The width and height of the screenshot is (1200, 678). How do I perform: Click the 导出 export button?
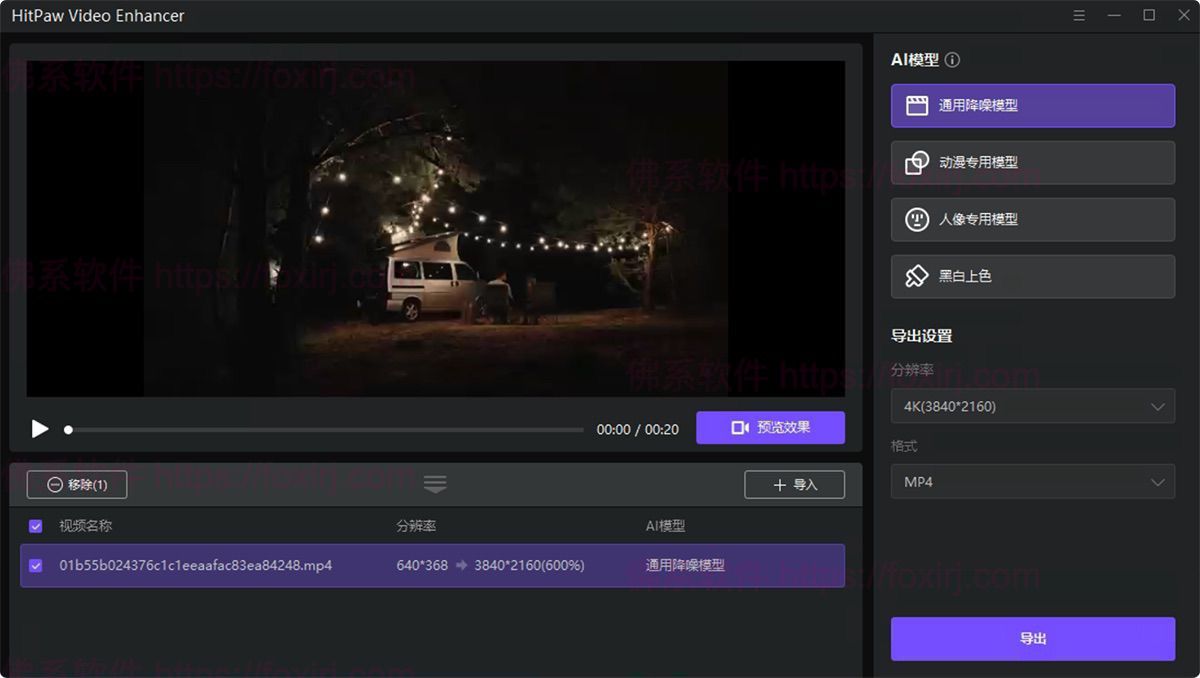pyautogui.click(x=1032, y=638)
